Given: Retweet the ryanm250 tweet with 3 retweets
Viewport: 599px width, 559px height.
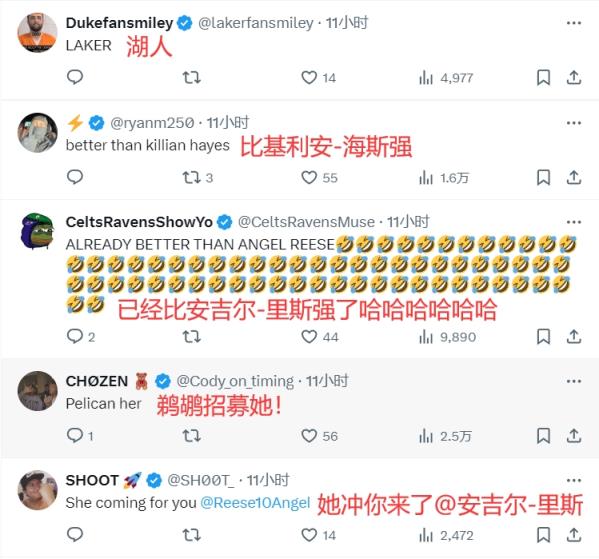Looking at the screenshot, I should tap(191, 178).
